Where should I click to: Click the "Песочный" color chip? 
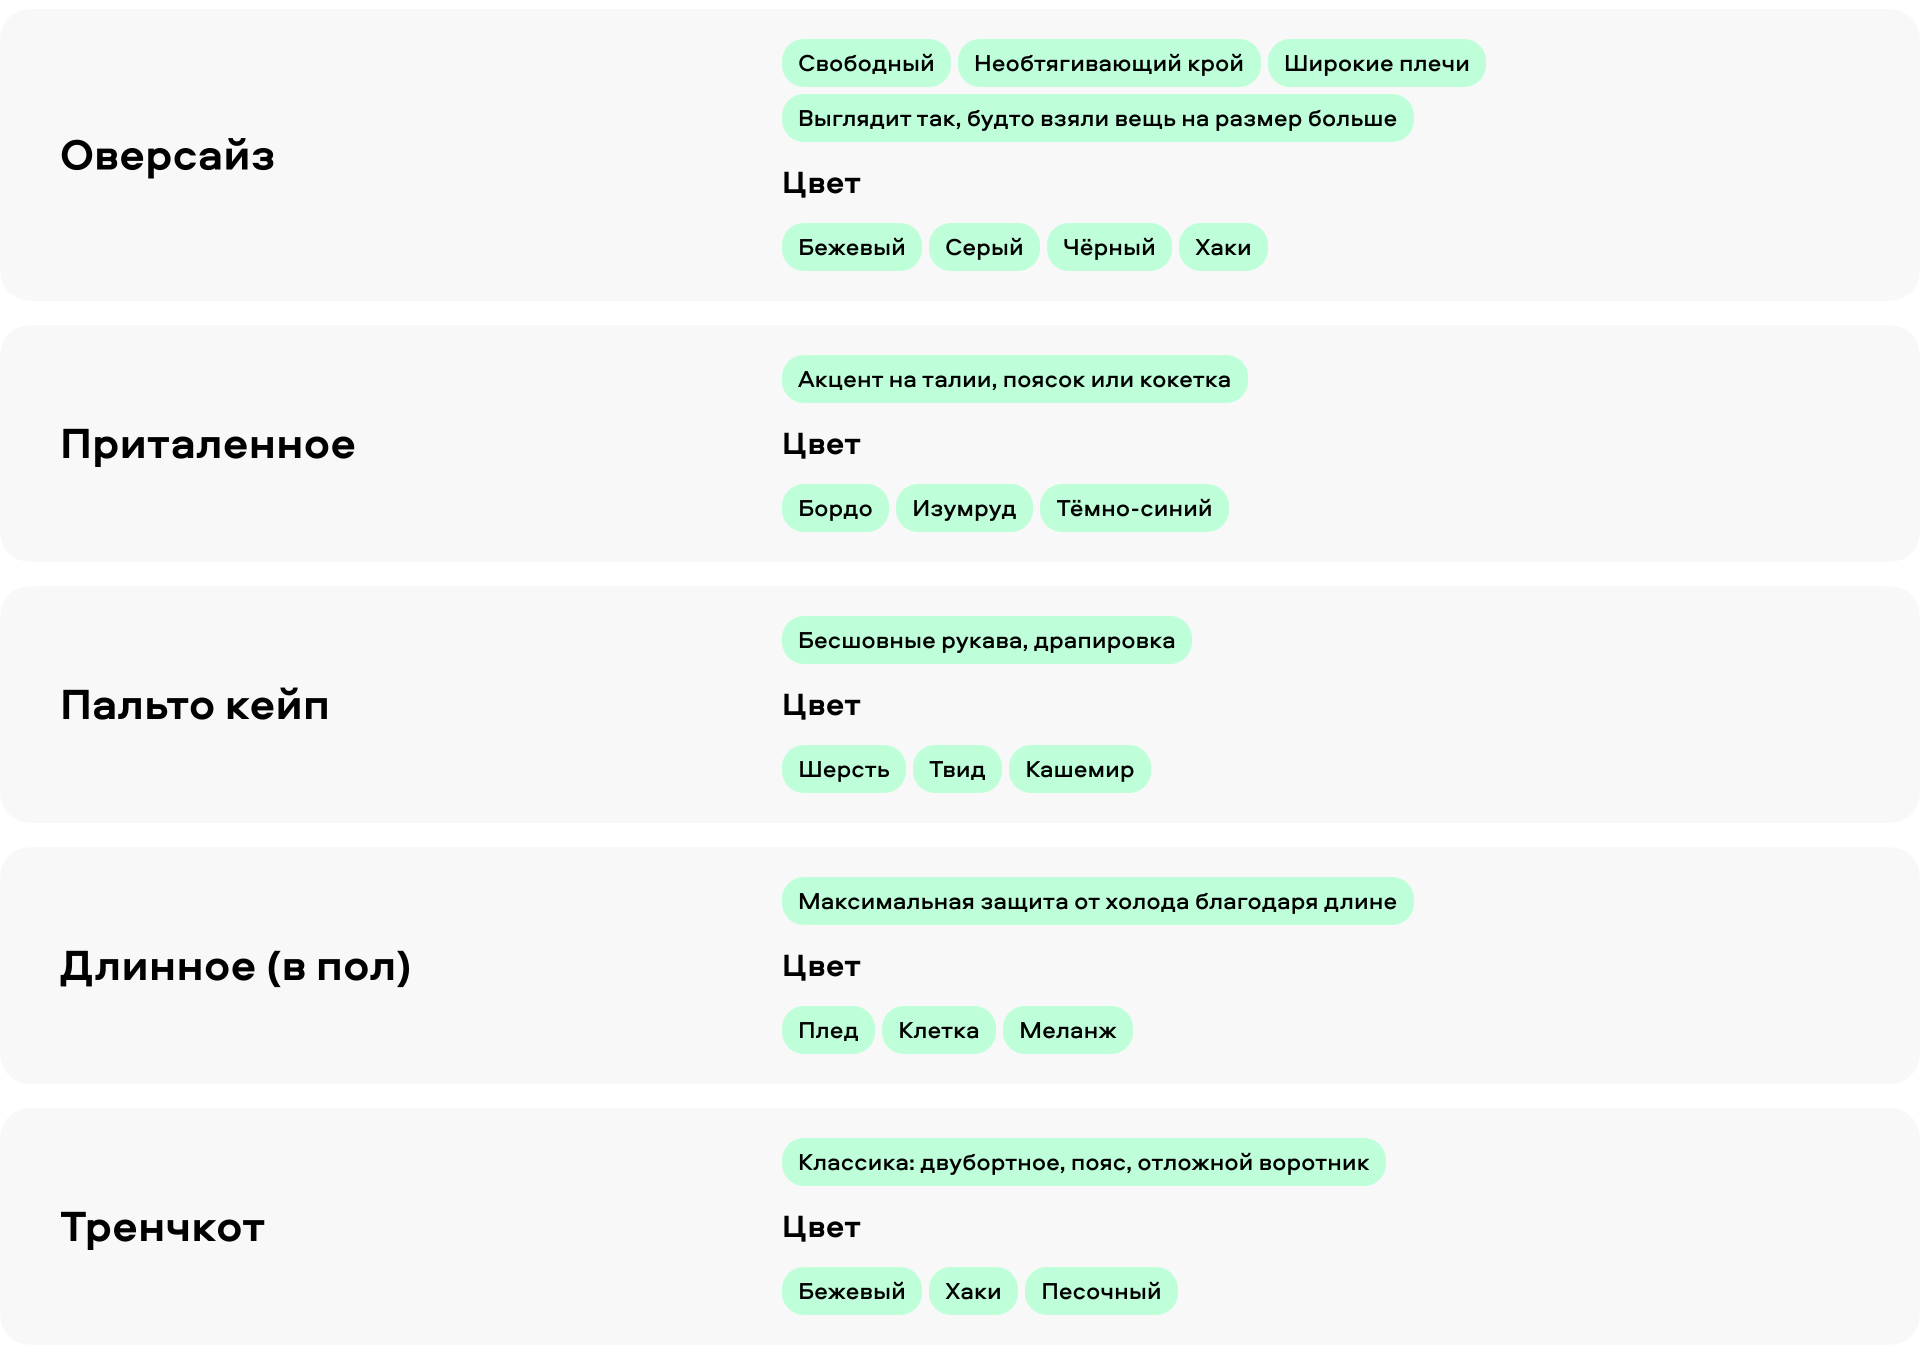pos(1101,1291)
